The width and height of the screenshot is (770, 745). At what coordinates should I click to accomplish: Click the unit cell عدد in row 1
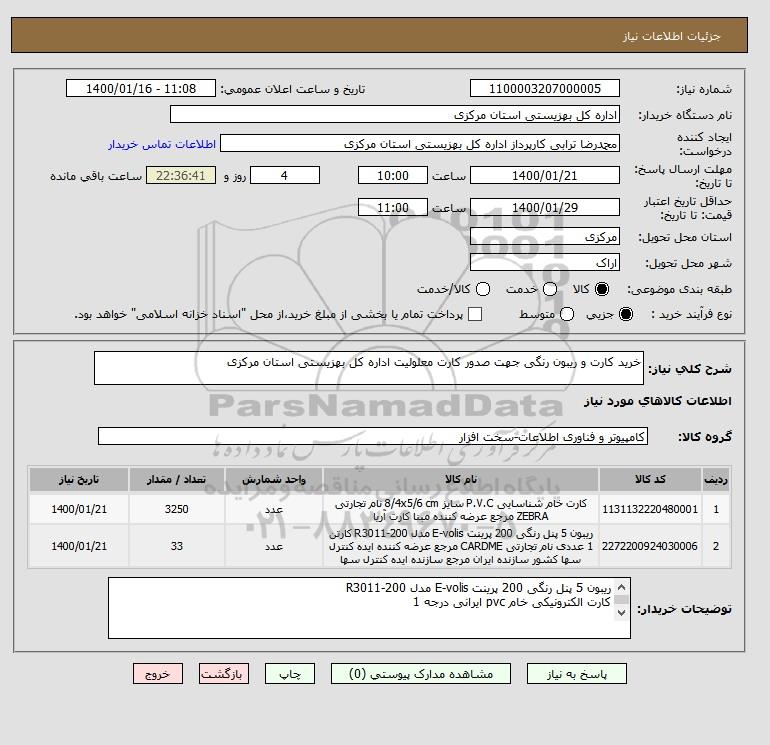click(x=274, y=509)
